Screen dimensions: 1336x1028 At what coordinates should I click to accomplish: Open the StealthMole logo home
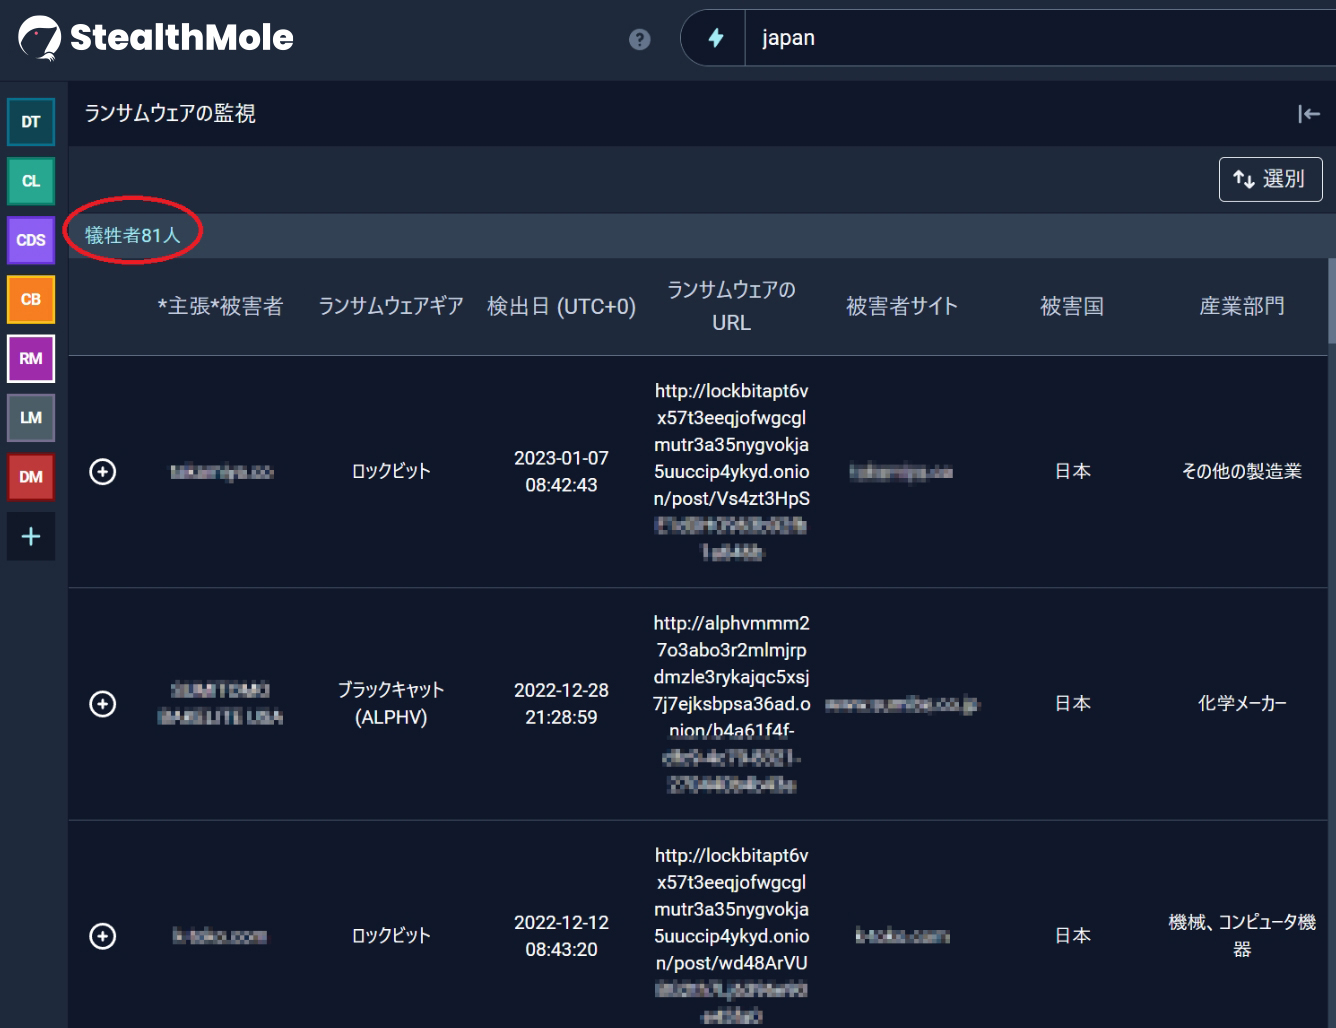[x=156, y=38]
